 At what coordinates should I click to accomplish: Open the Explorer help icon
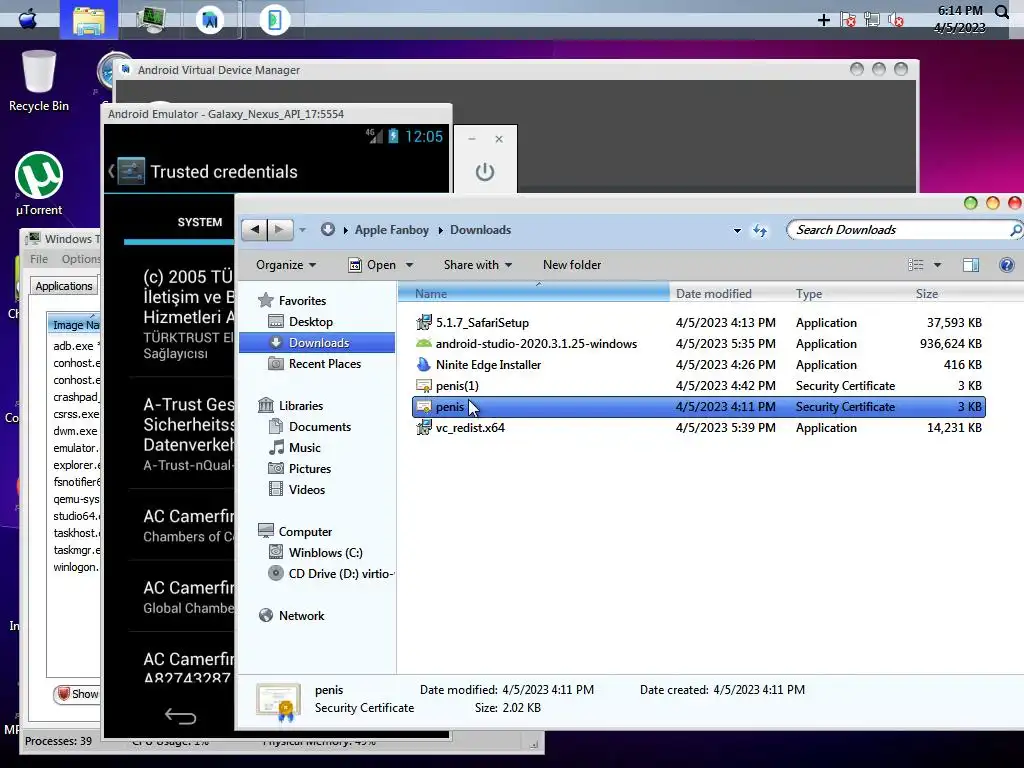coord(1006,264)
